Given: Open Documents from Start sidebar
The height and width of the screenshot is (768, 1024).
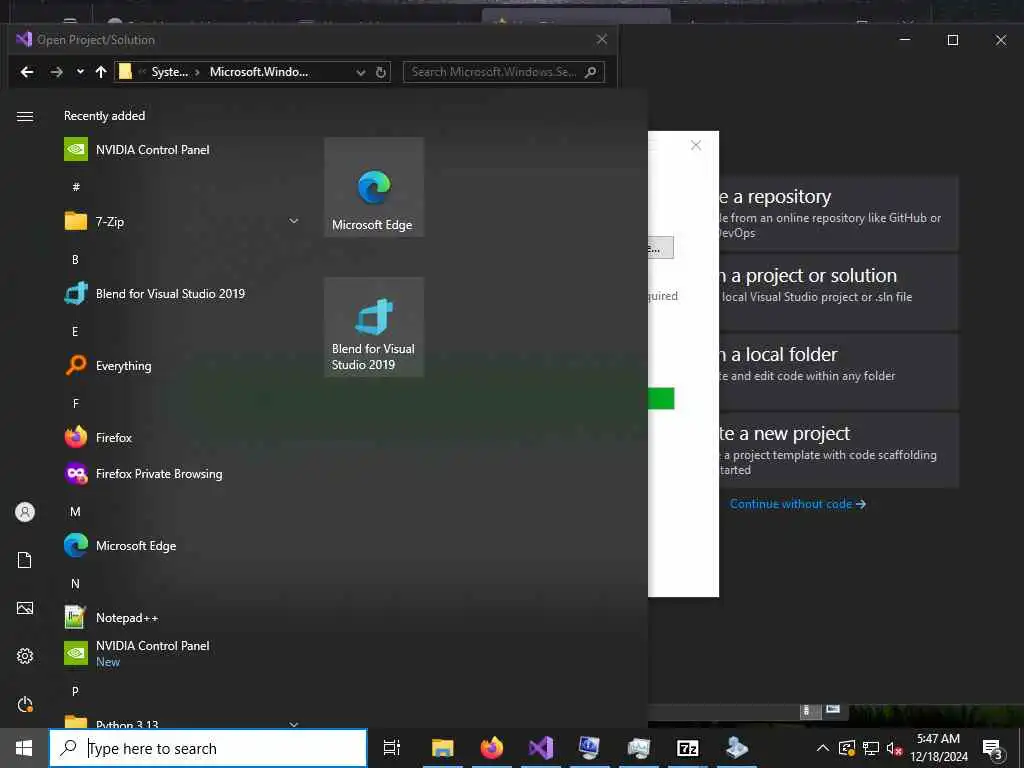Looking at the screenshot, I should coord(25,560).
